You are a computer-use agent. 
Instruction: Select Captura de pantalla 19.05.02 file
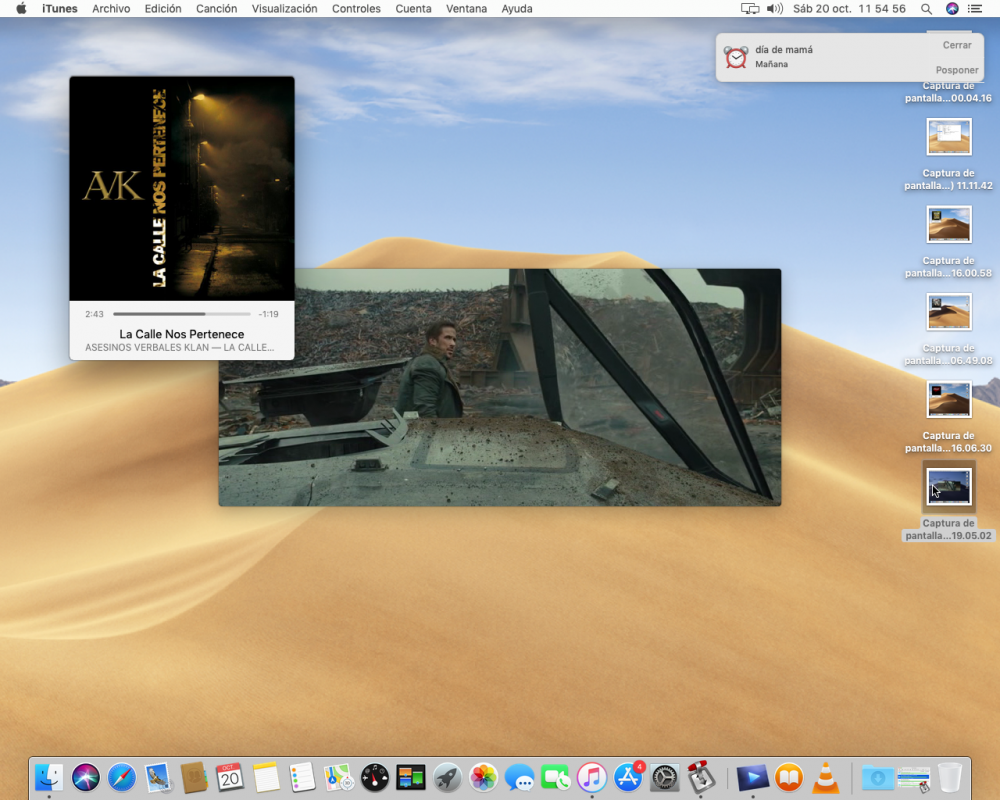(x=948, y=501)
